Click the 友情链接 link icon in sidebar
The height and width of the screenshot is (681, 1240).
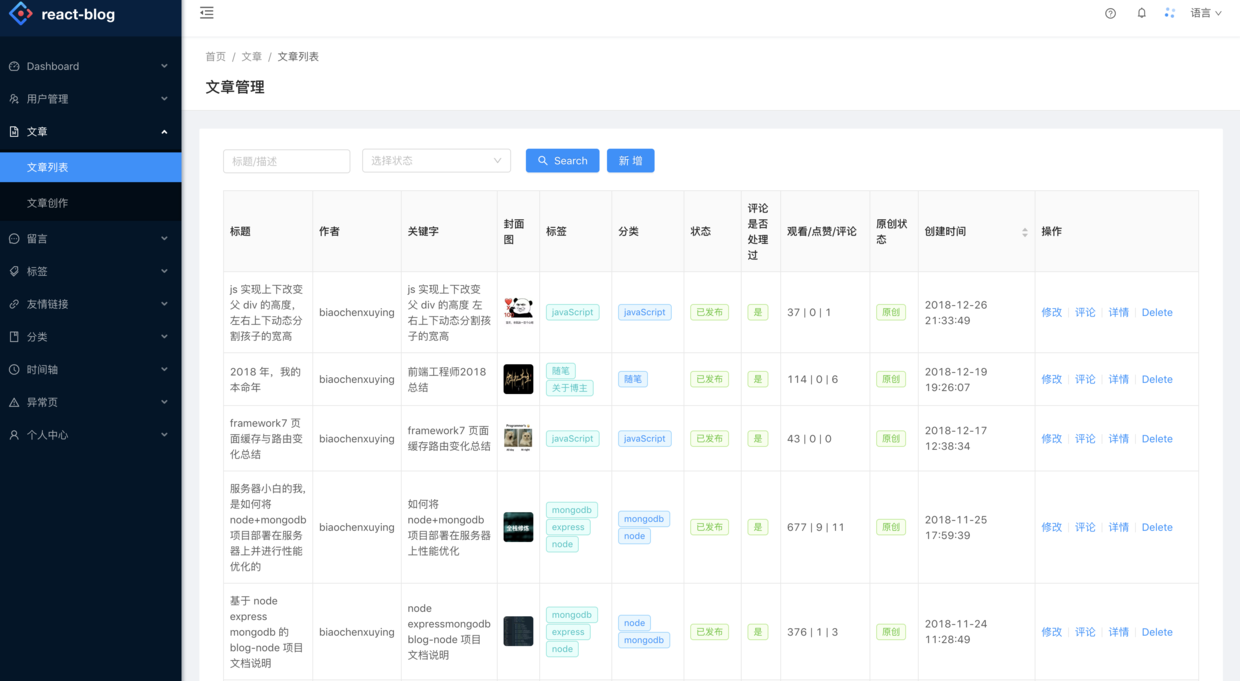pos(14,304)
